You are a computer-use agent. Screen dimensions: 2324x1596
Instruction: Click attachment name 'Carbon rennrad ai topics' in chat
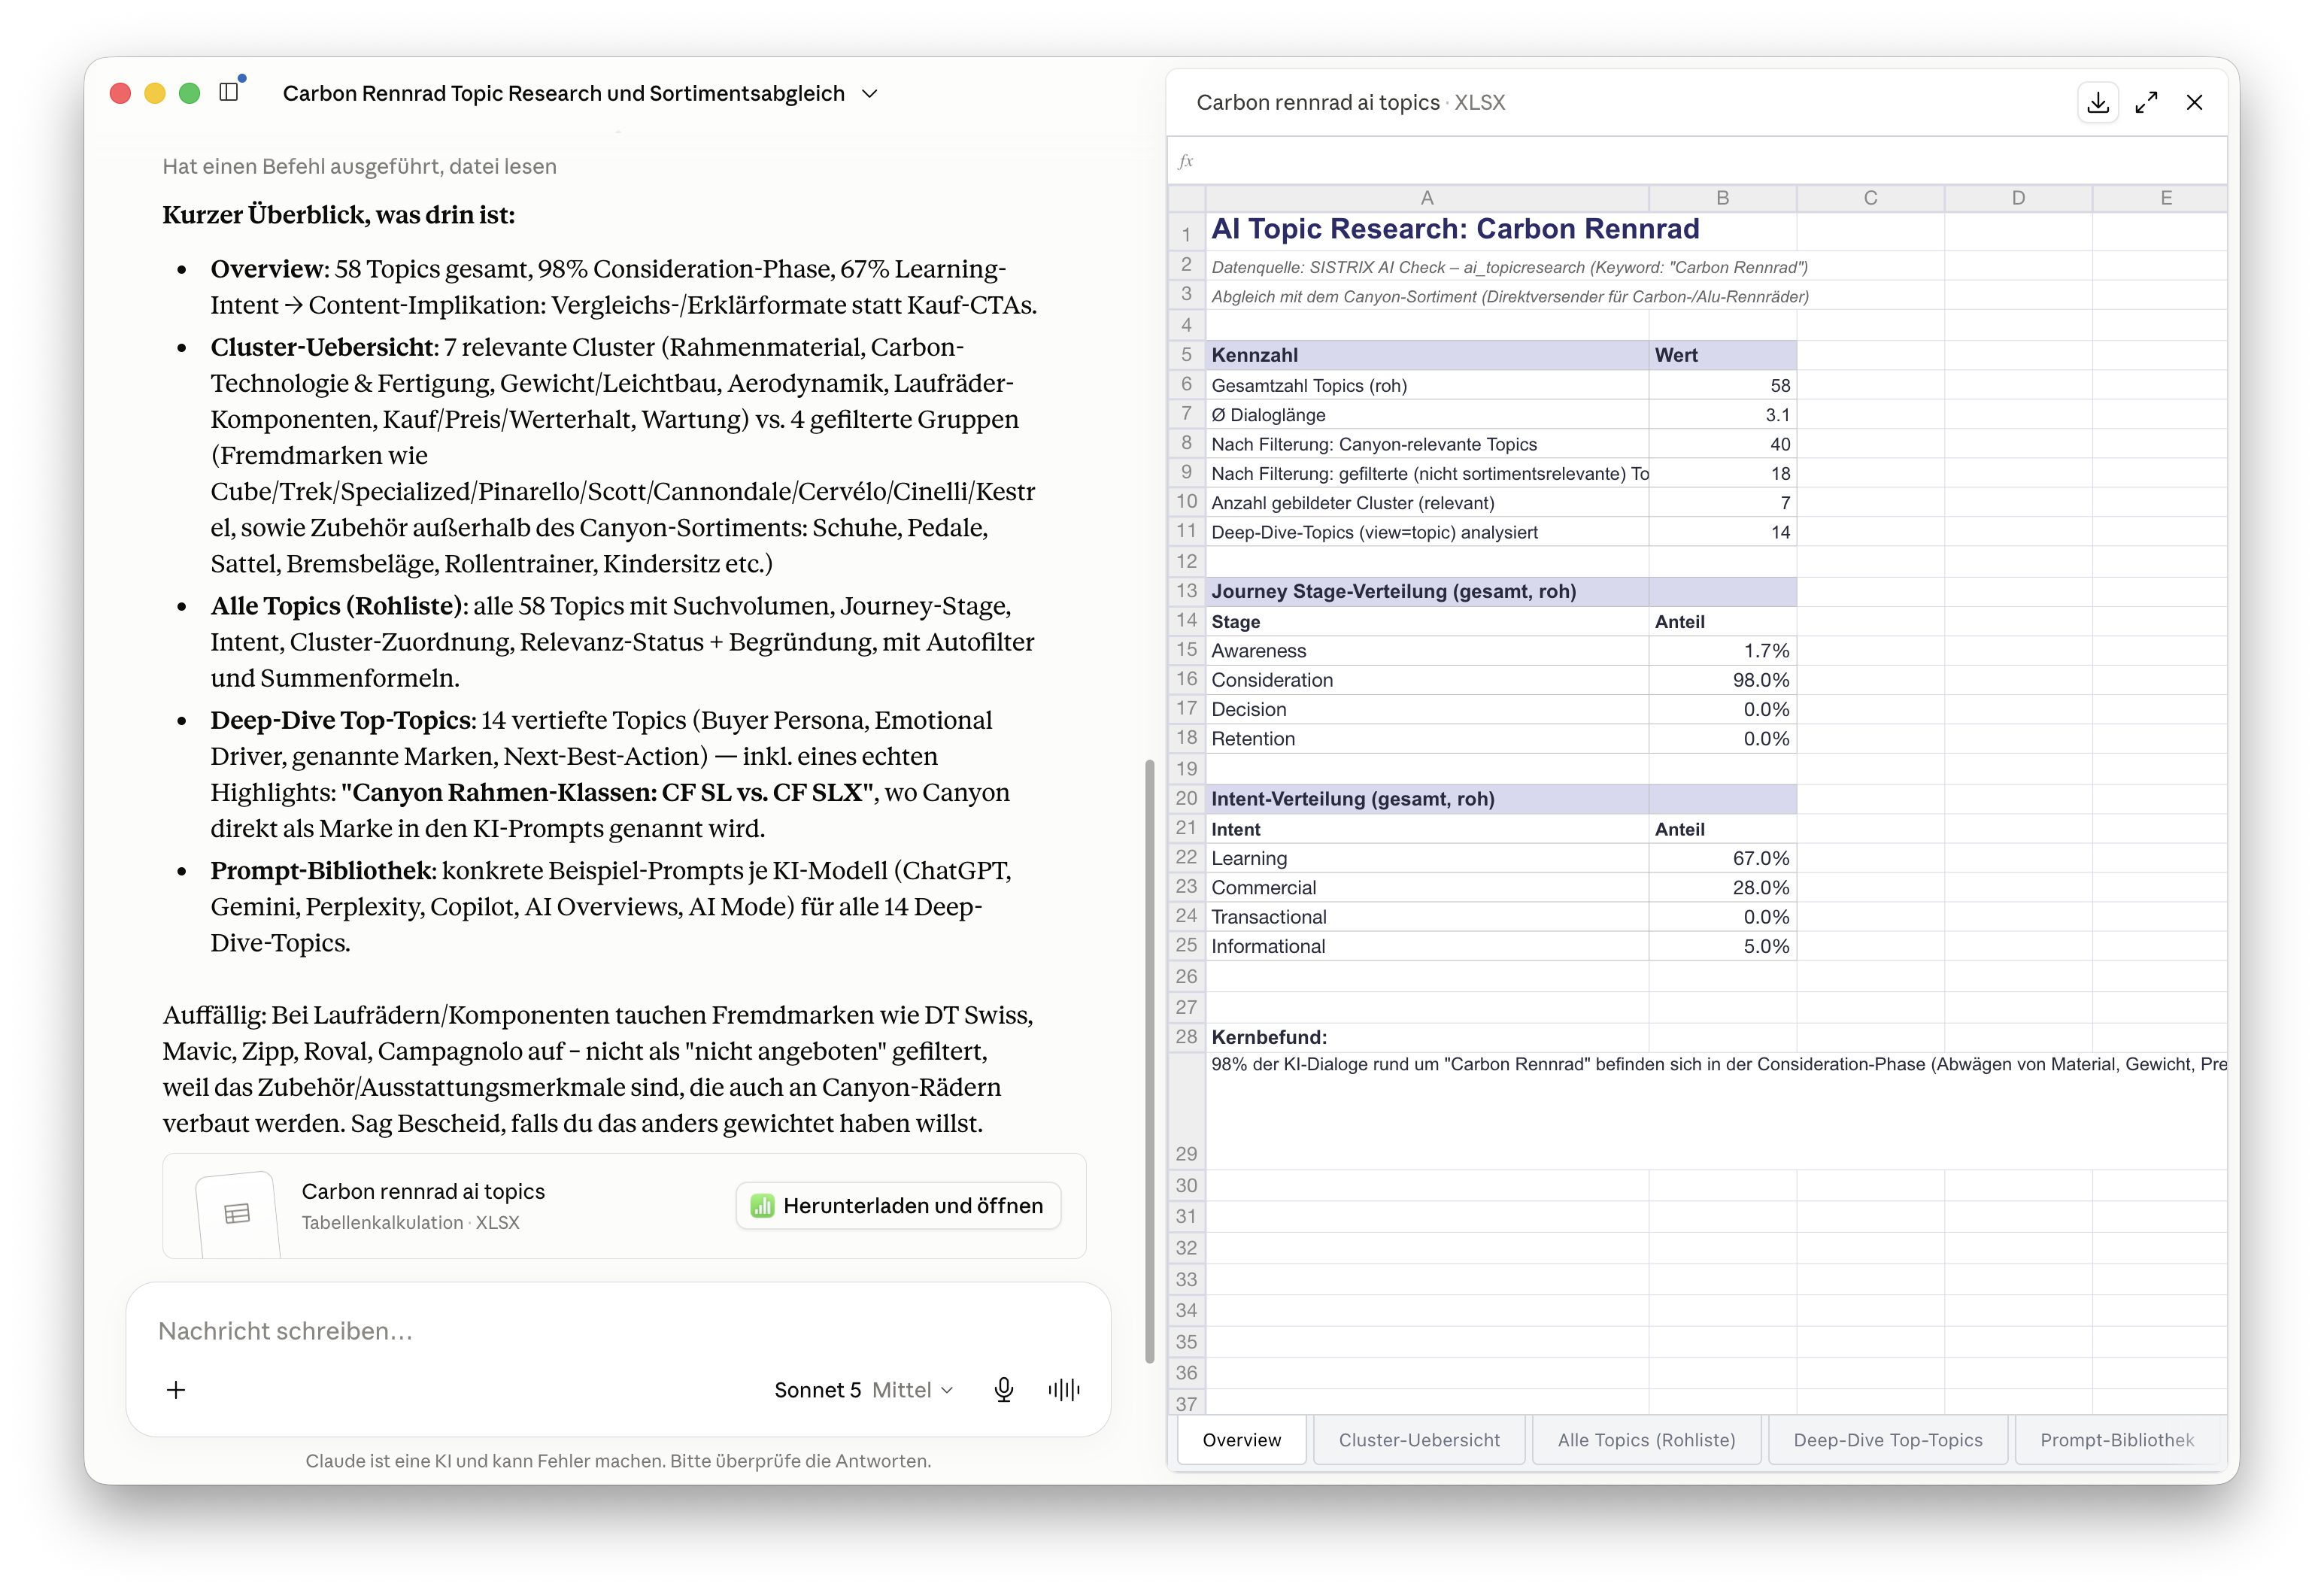click(423, 1191)
